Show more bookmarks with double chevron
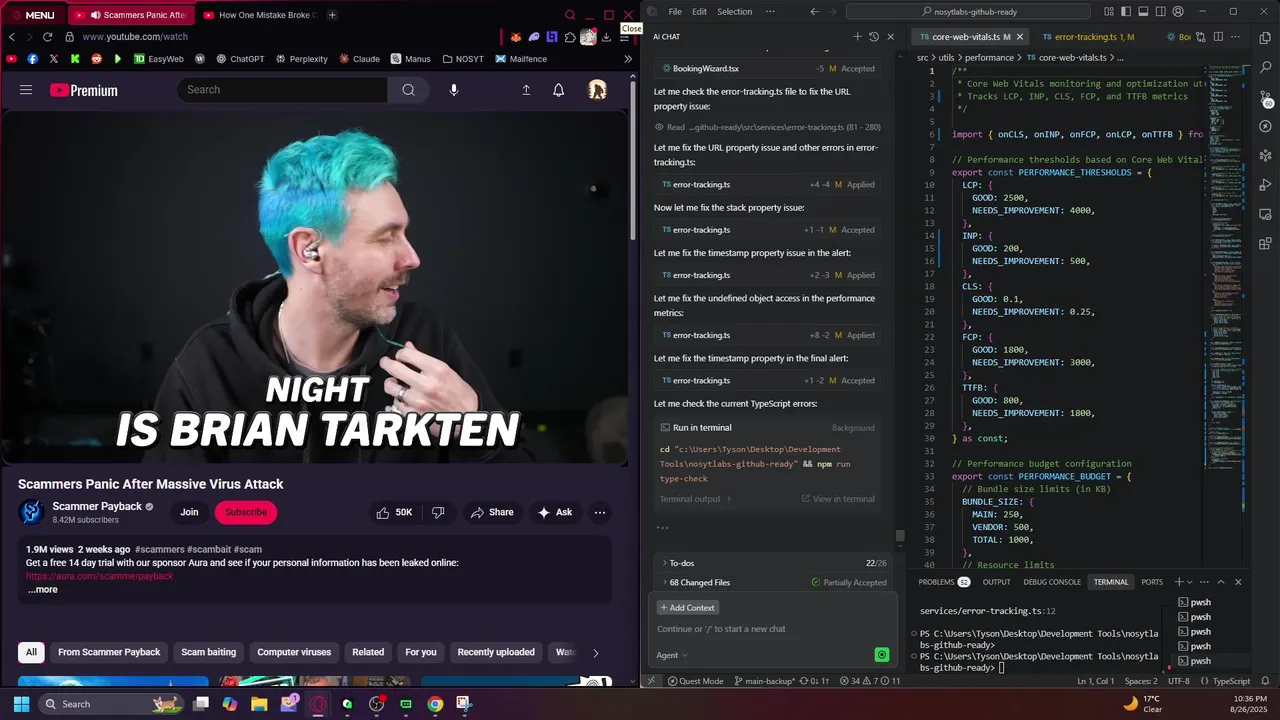This screenshot has height=720, width=1280. 628,59
